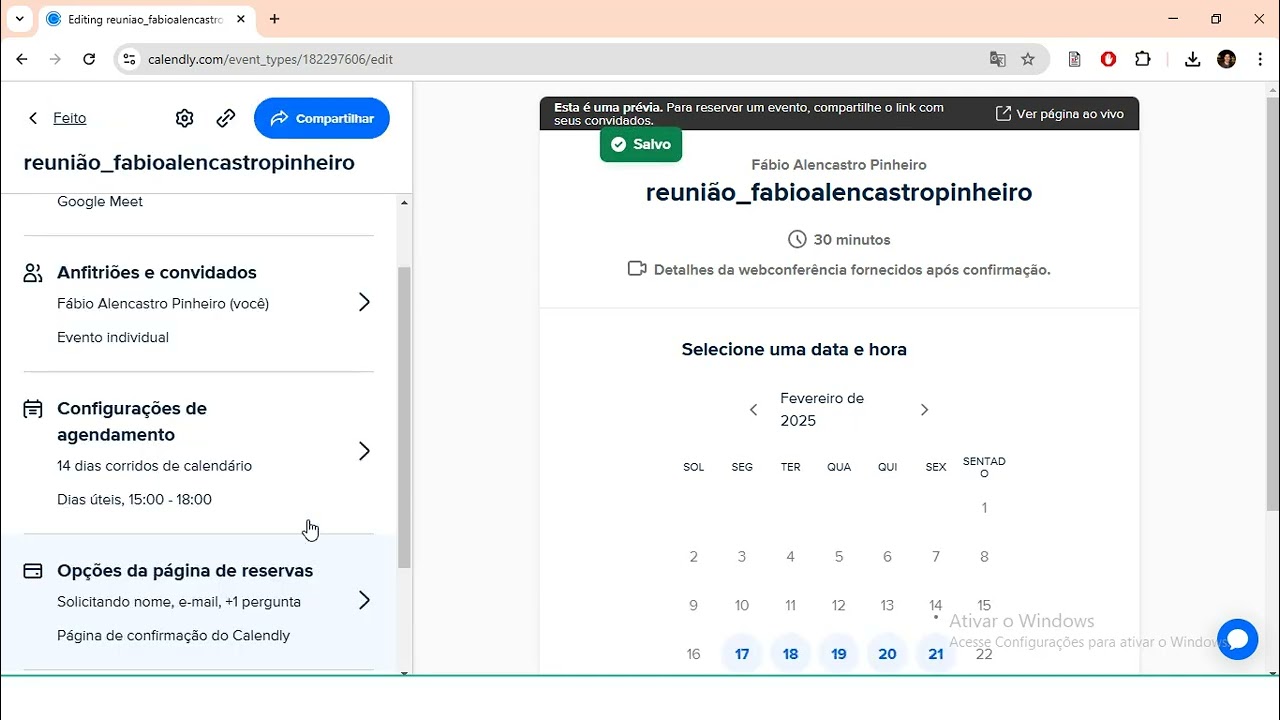The height and width of the screenshot is (720, 1280).
Task: Select the Editing reuniao_fabioalencastro tab
Action: point(145,19)
